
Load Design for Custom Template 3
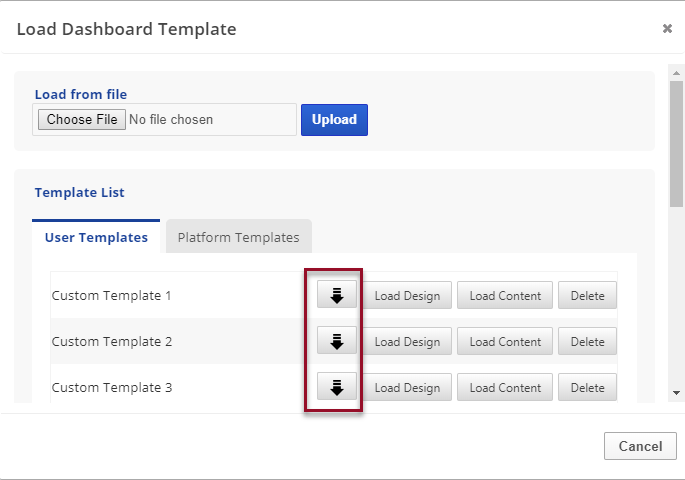pyautogui.click(x=407, y=388)
